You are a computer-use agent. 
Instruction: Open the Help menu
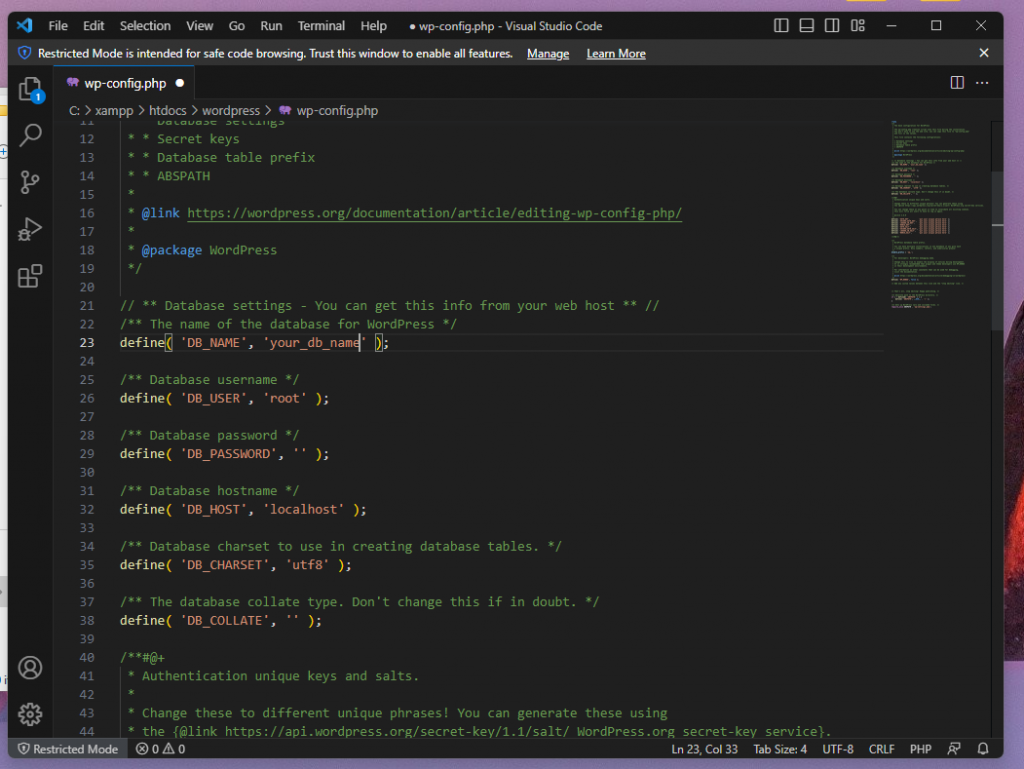pyautogui.click(x=373, y=25)
